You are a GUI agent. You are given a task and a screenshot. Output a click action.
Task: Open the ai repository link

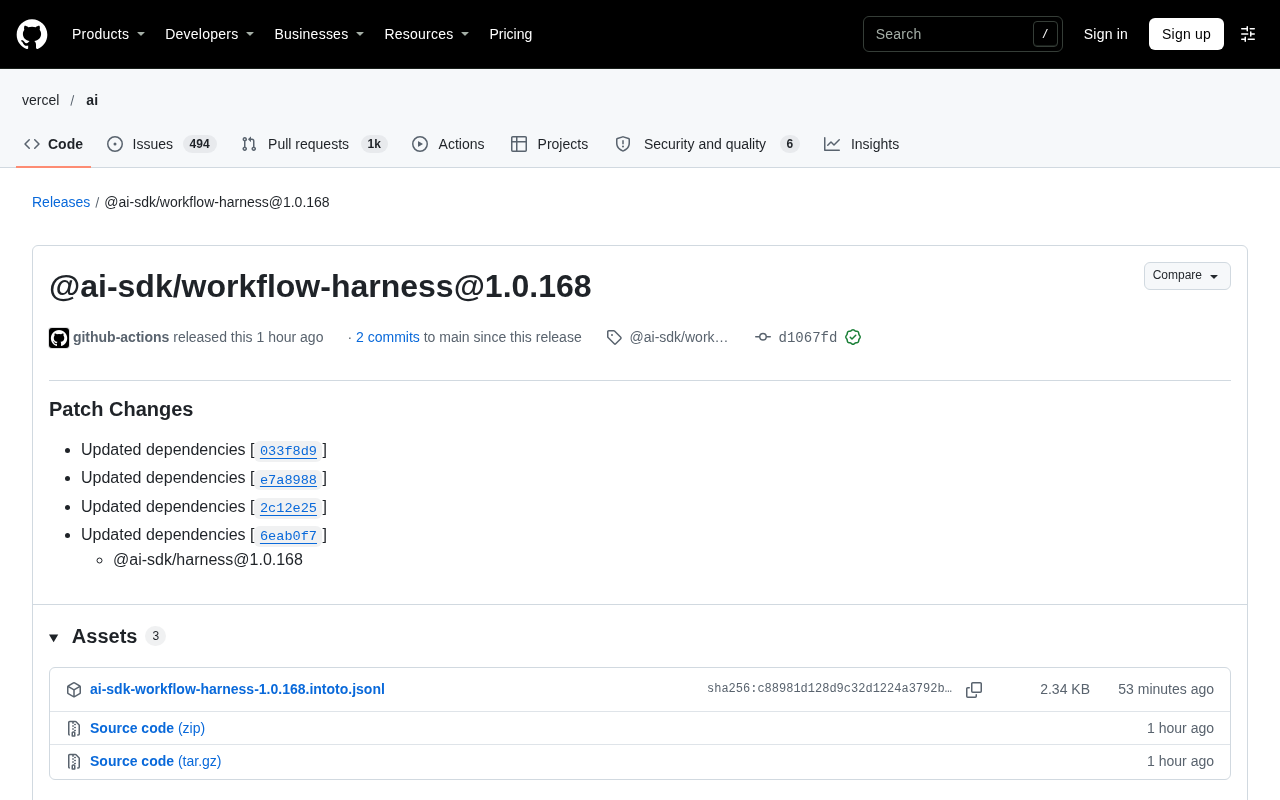(x=92, y=100)
